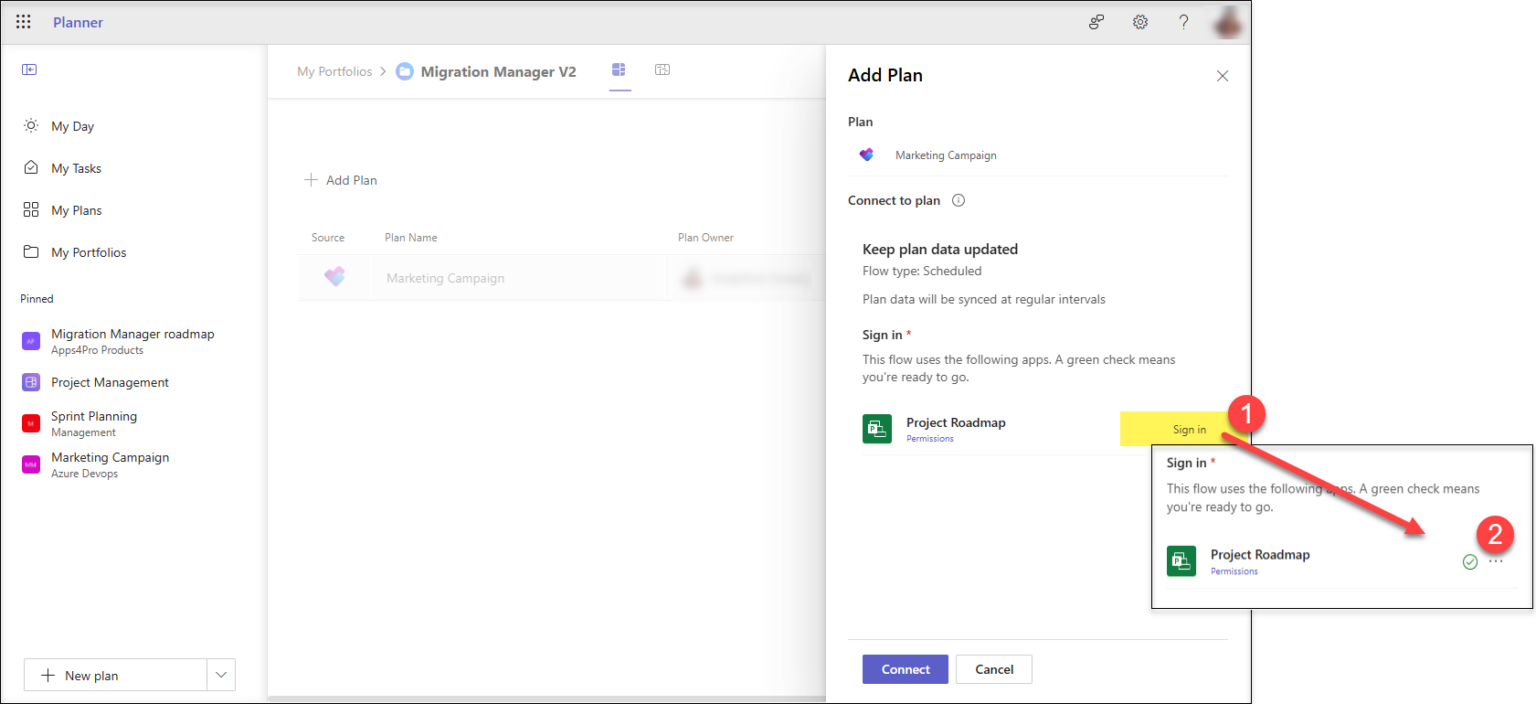The width and height of the screenshot is (1536, 704).
Task: Open Help using the question mark icon
Action: [1184, 21]
